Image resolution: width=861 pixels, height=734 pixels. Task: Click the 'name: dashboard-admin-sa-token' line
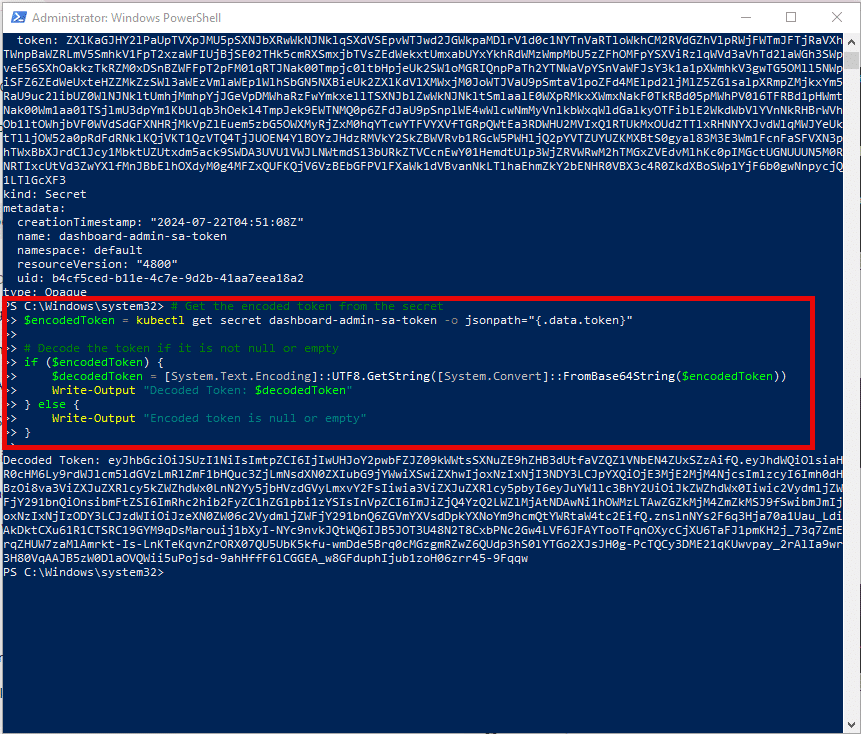(x=122, y=237)
